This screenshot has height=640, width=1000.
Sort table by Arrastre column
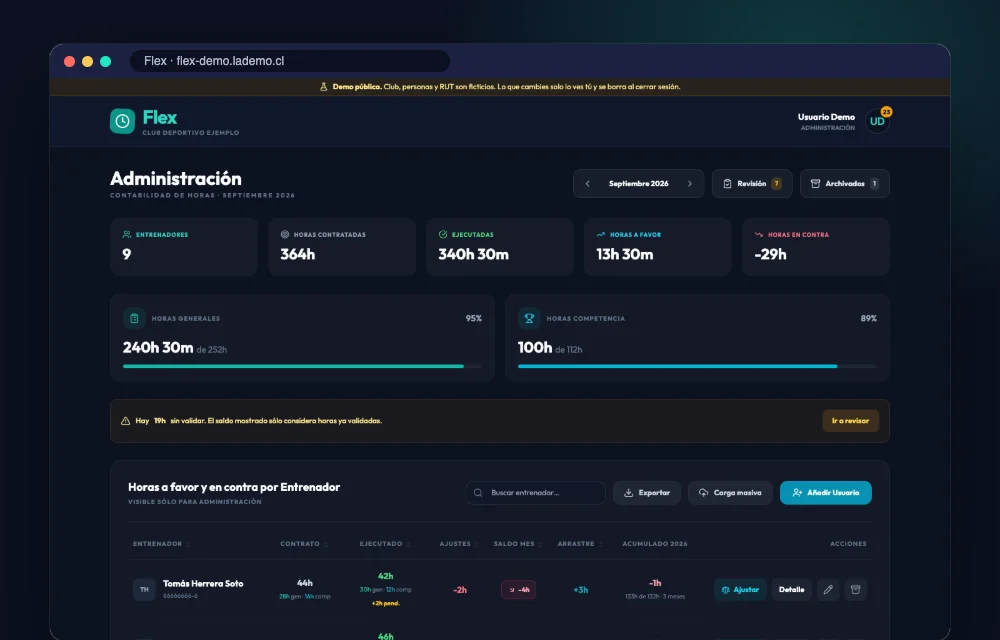tap(580, 544)
